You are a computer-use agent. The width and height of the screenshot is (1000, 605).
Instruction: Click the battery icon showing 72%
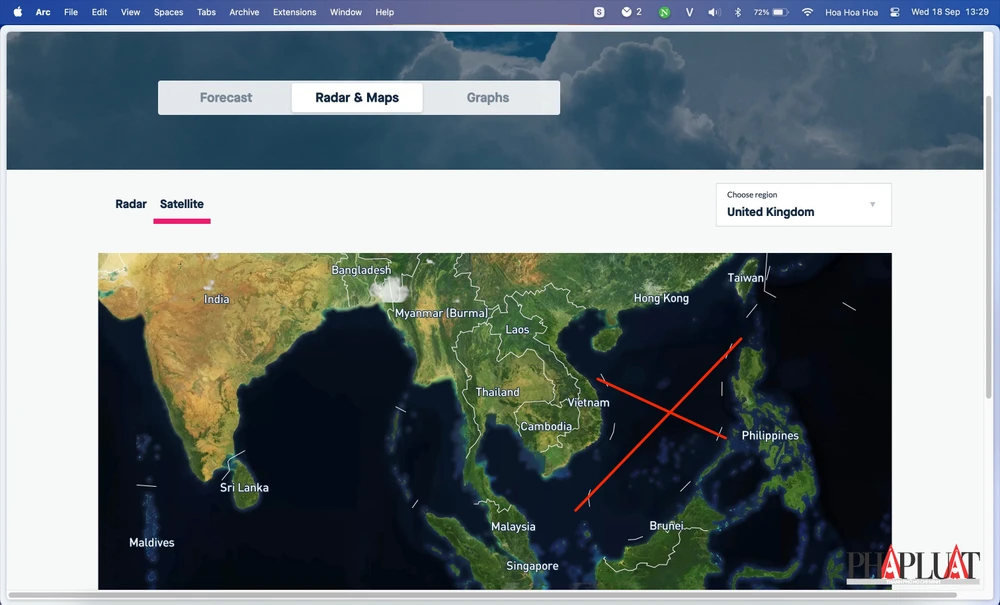770,12
